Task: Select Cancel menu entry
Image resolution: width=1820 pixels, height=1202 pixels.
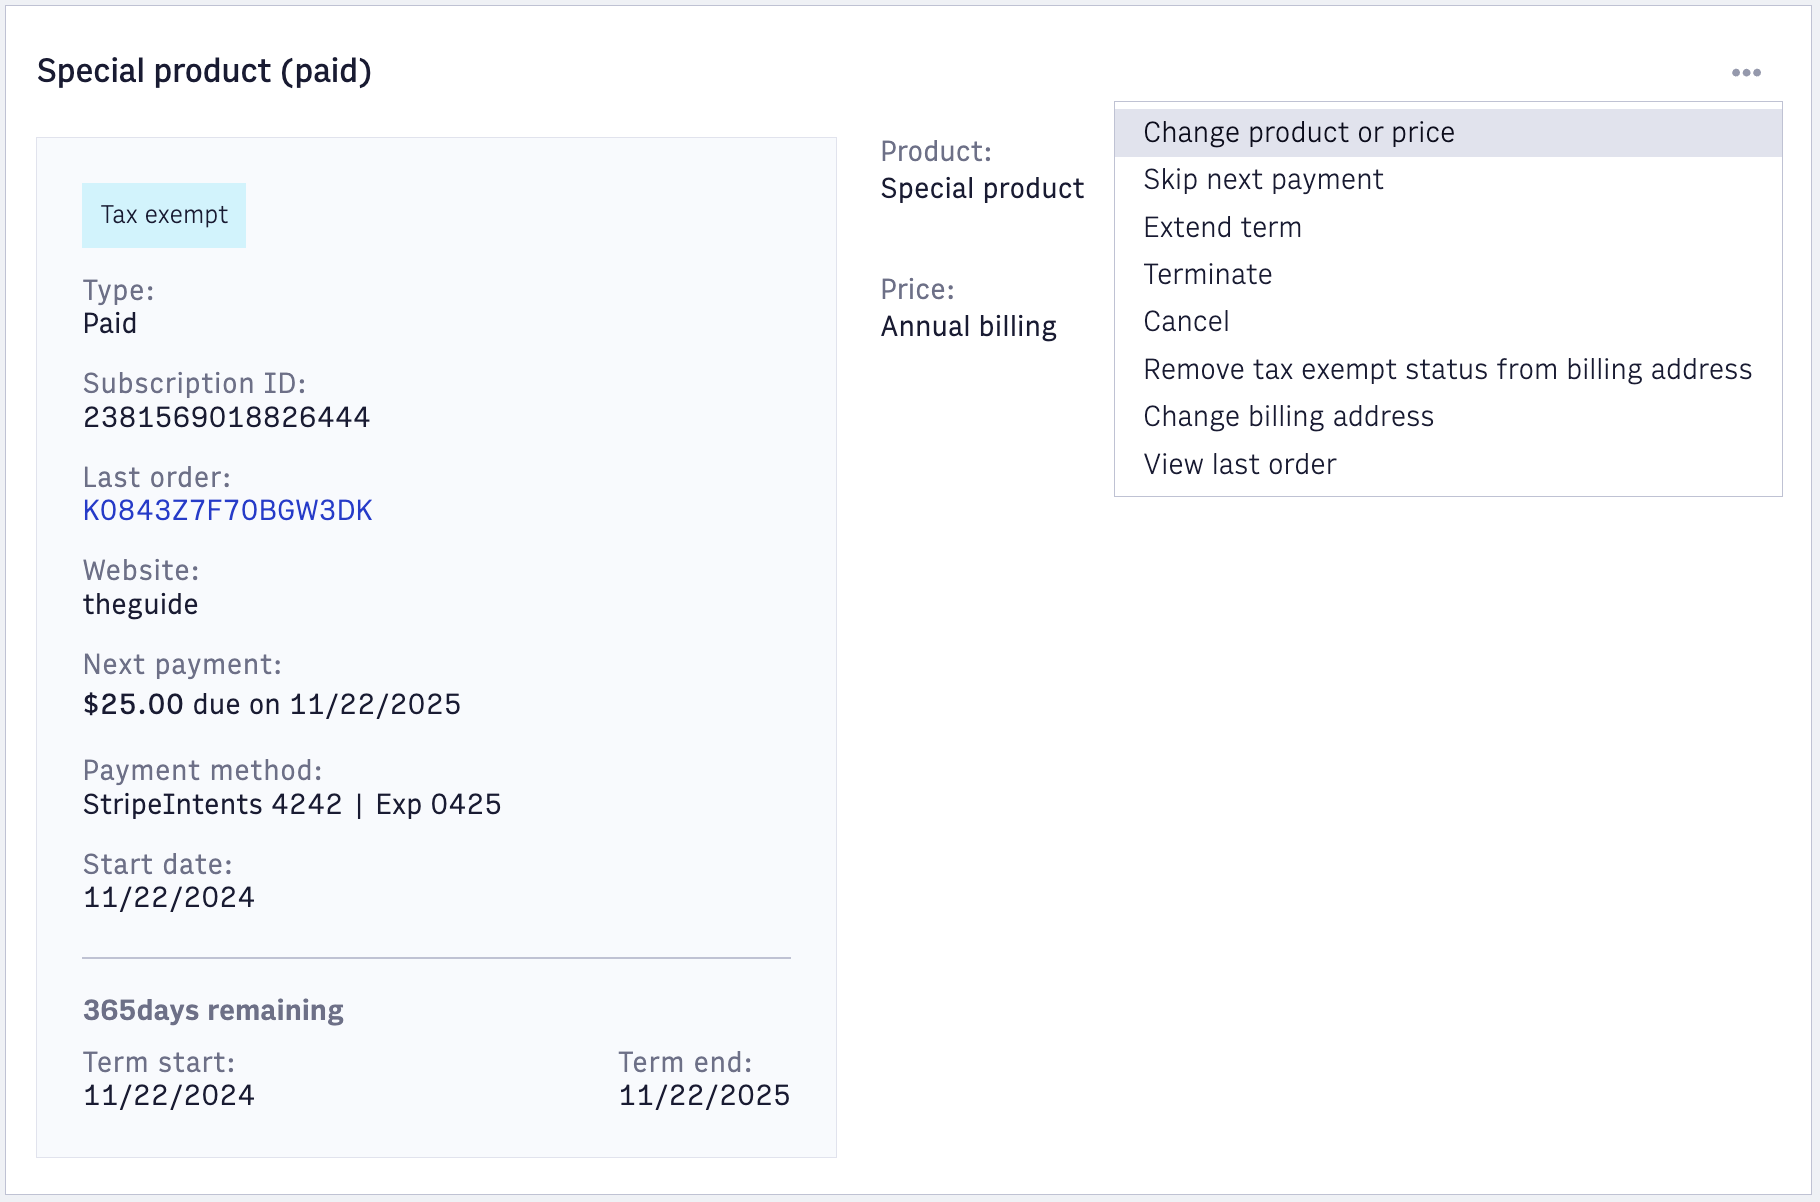Action: pos(1448,322)
